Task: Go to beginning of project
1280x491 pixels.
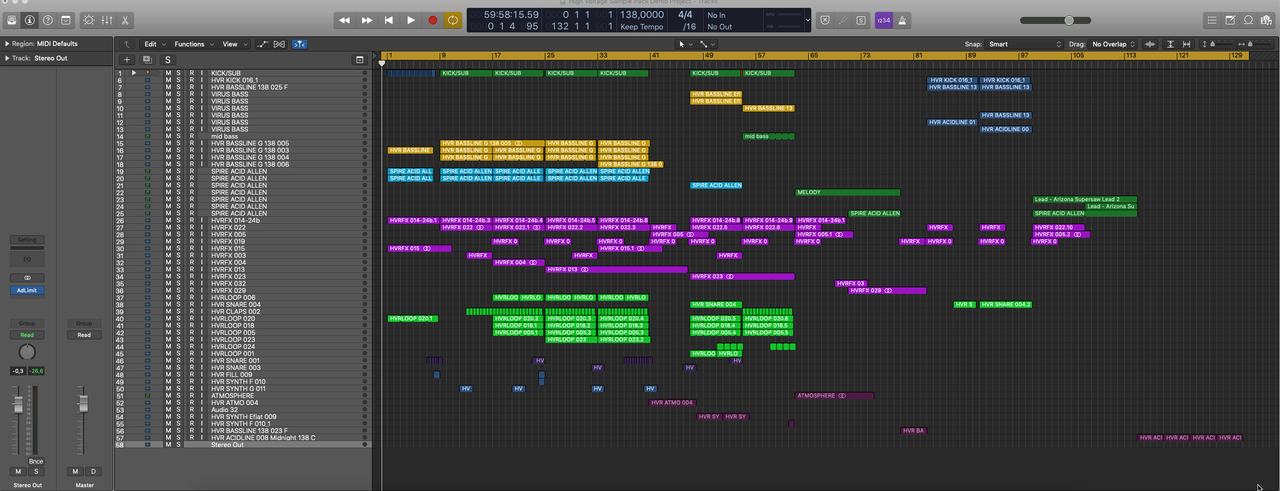Action: (389, 20)
